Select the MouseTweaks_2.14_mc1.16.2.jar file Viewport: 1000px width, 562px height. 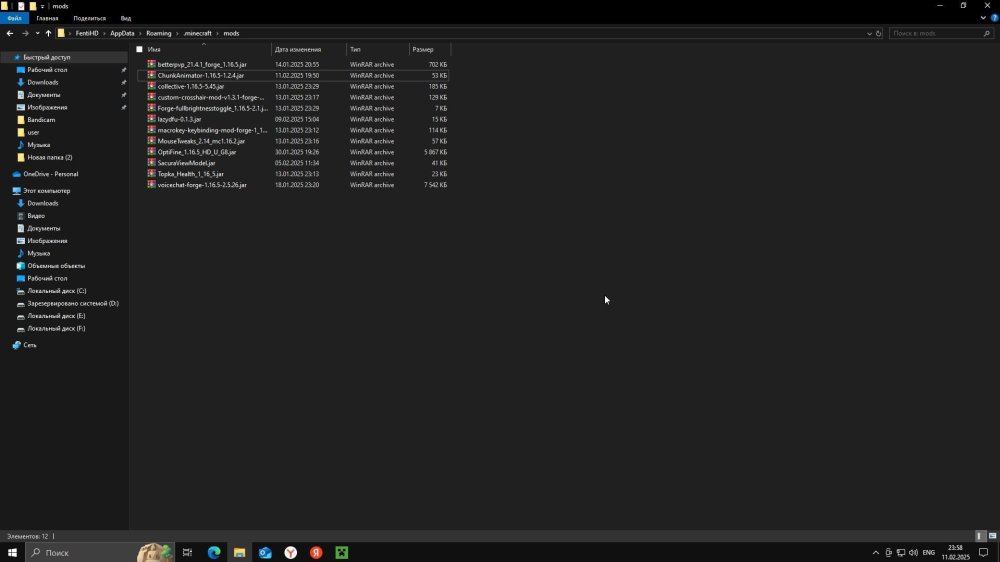[201, 141]
